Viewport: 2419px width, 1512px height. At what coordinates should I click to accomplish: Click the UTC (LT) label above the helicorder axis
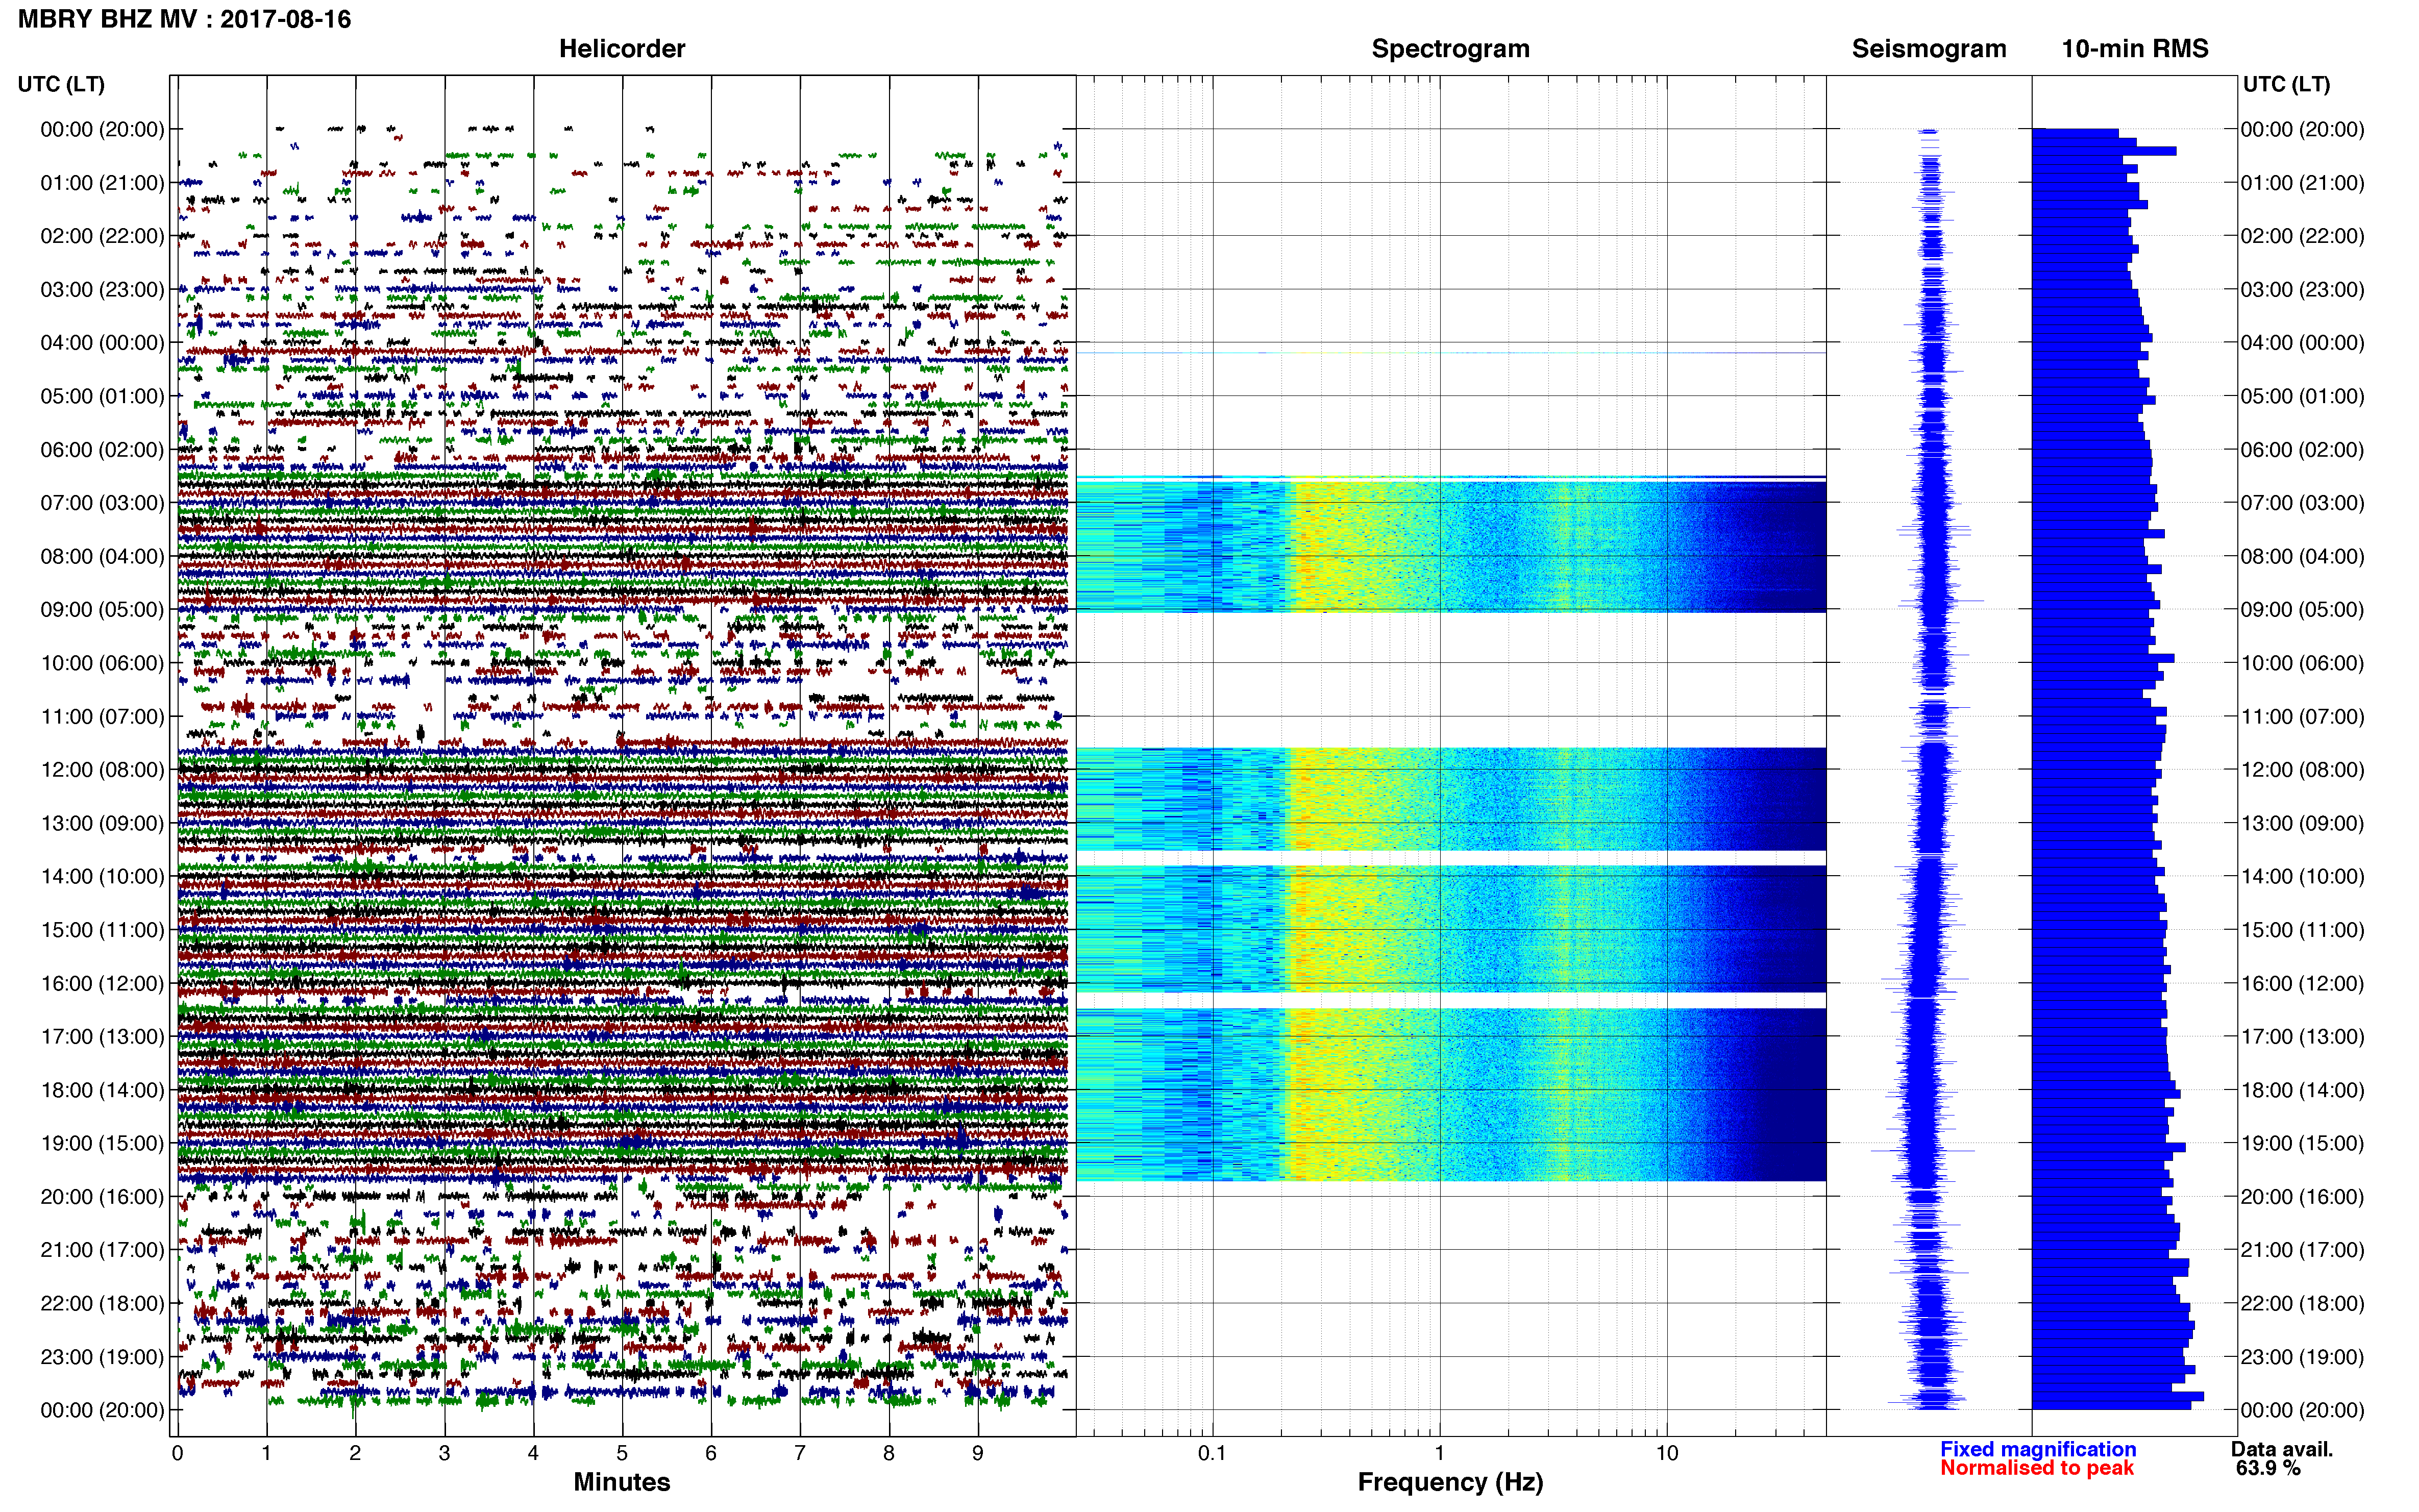61,84
